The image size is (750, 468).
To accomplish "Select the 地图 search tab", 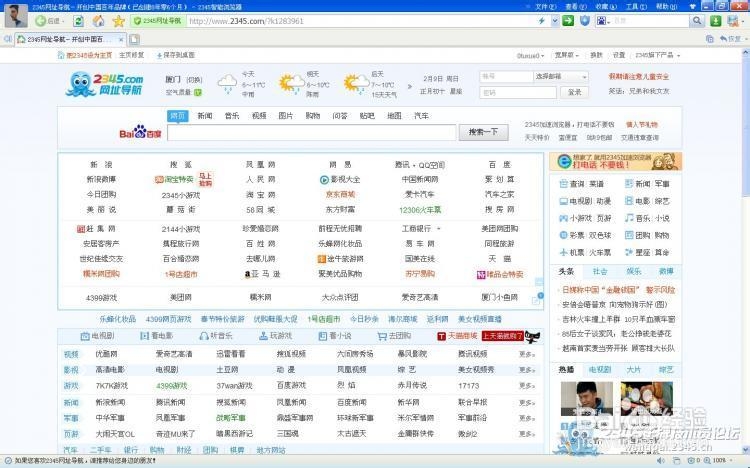I will point(394,116).
